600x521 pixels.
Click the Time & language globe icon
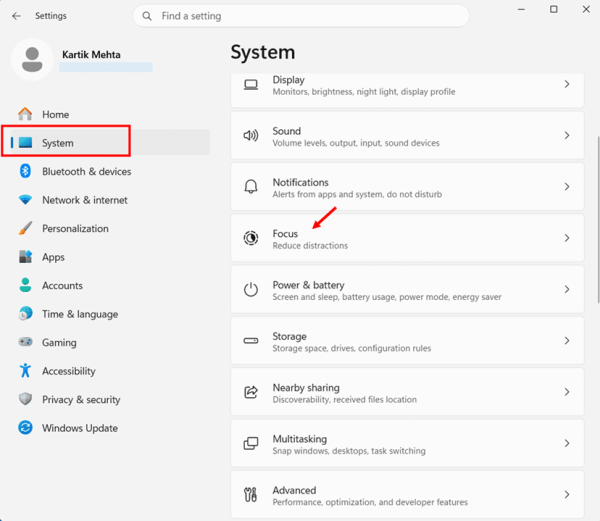pos(25,314)
